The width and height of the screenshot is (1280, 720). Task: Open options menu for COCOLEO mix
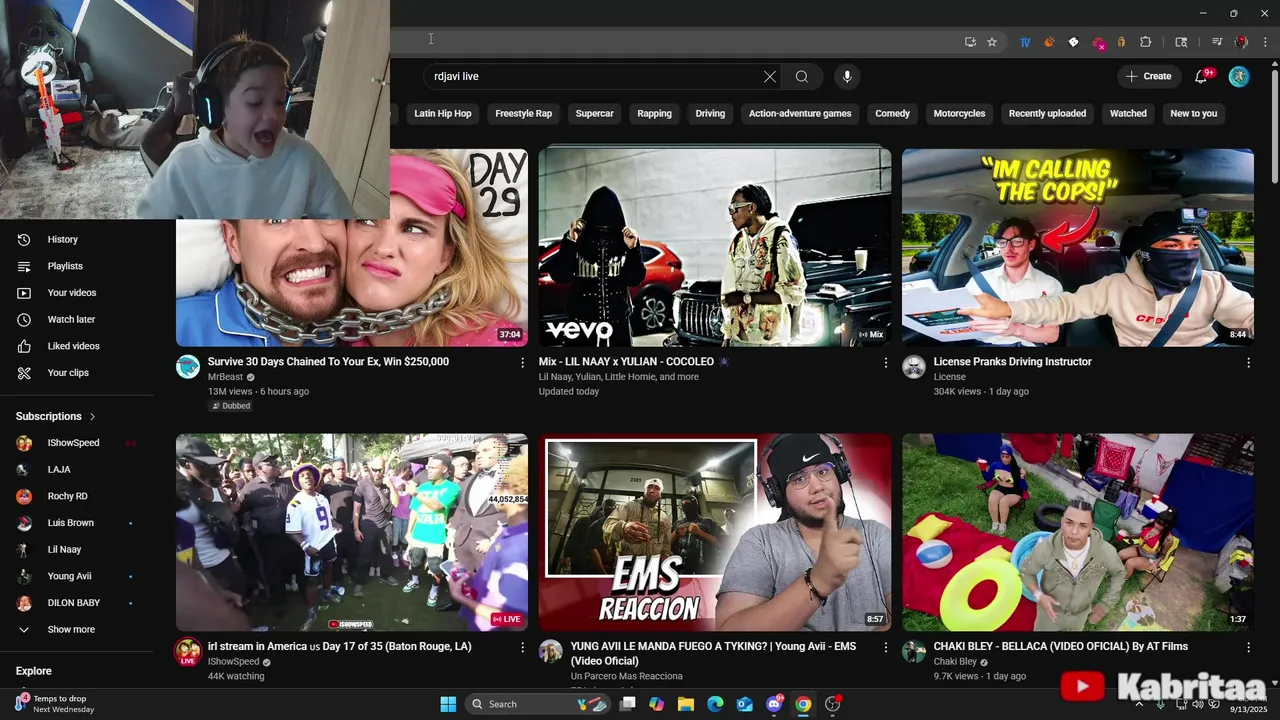point(885,362)
